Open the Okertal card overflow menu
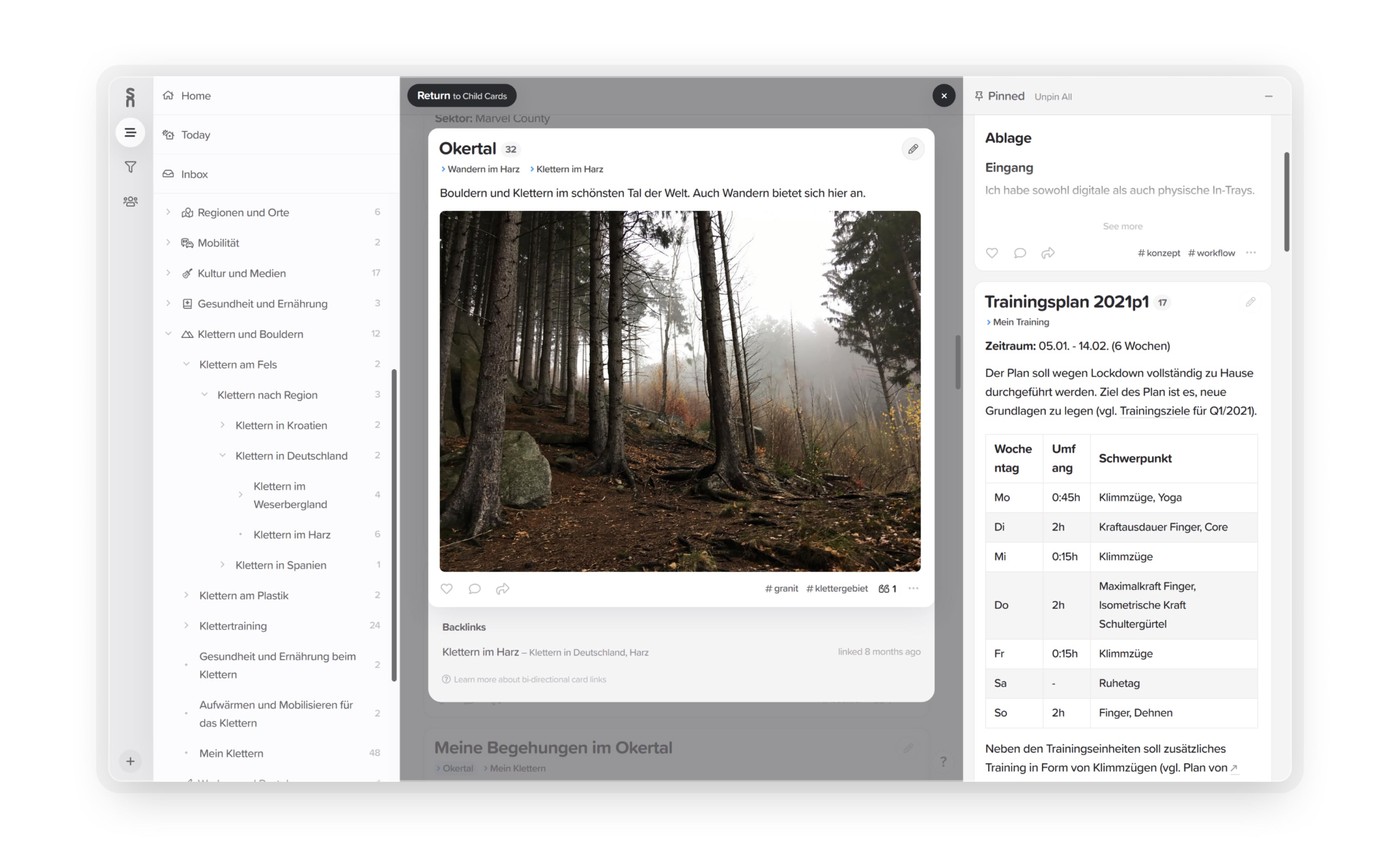Screen dimensions: 1400x858 point(912,589)
